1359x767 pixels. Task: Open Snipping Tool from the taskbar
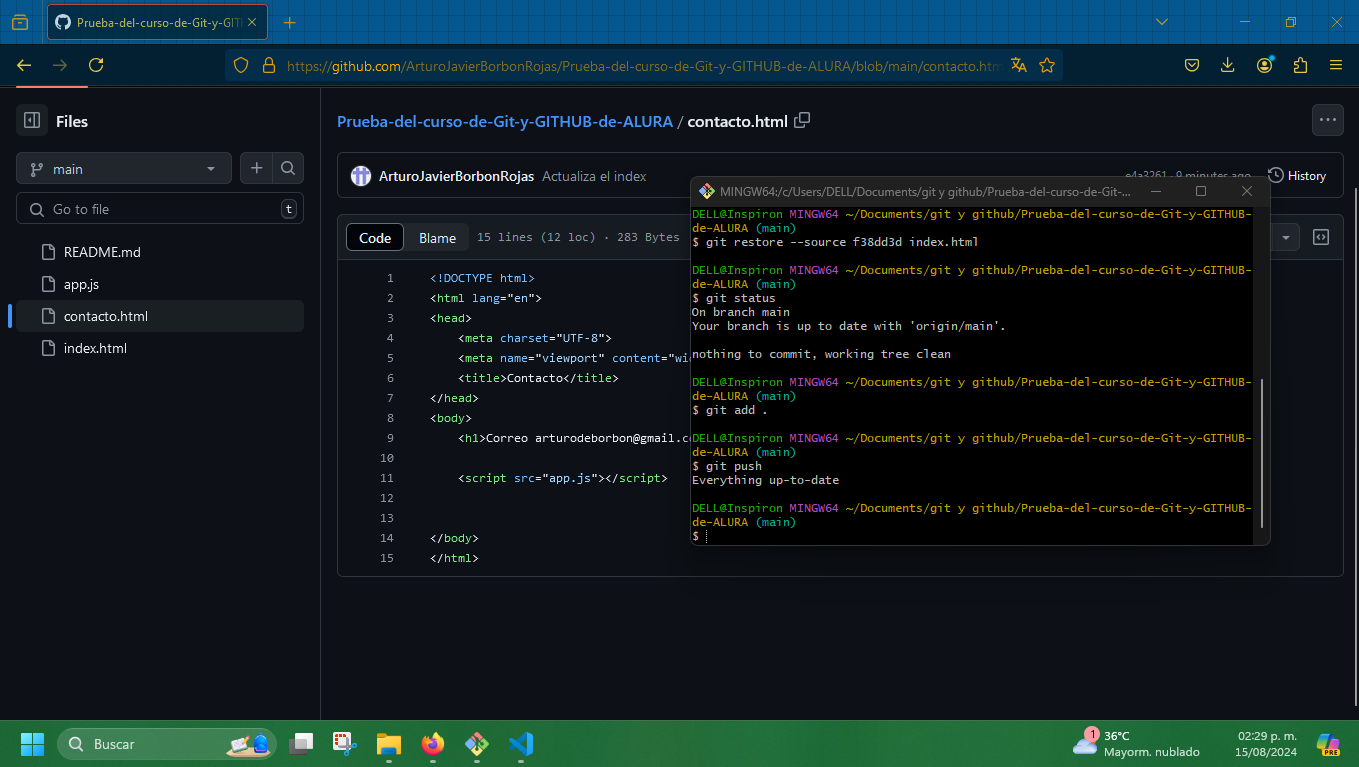pos(345,744)
